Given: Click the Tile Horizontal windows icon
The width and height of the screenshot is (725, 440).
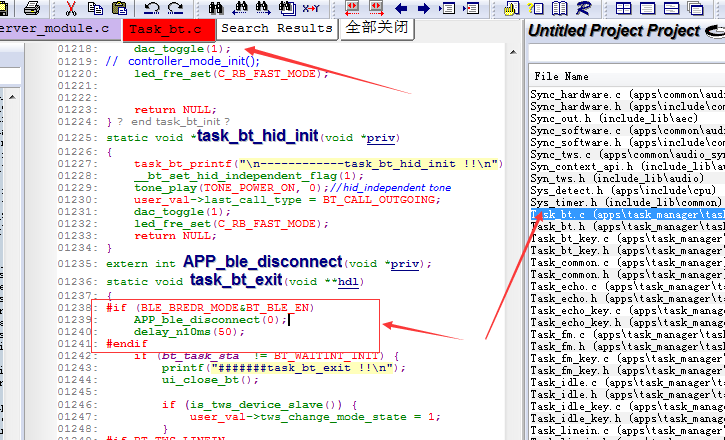Looking at the screenshot, I should (671, 7).
